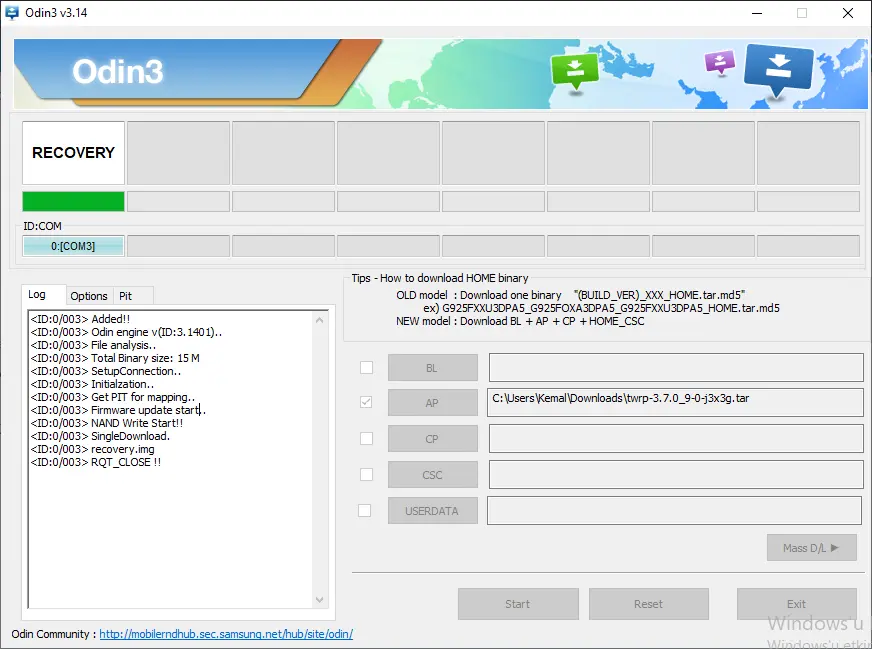Minimize the Odin3 window
The width and height of the screenshot is (872, 649).
coord(757,13)
